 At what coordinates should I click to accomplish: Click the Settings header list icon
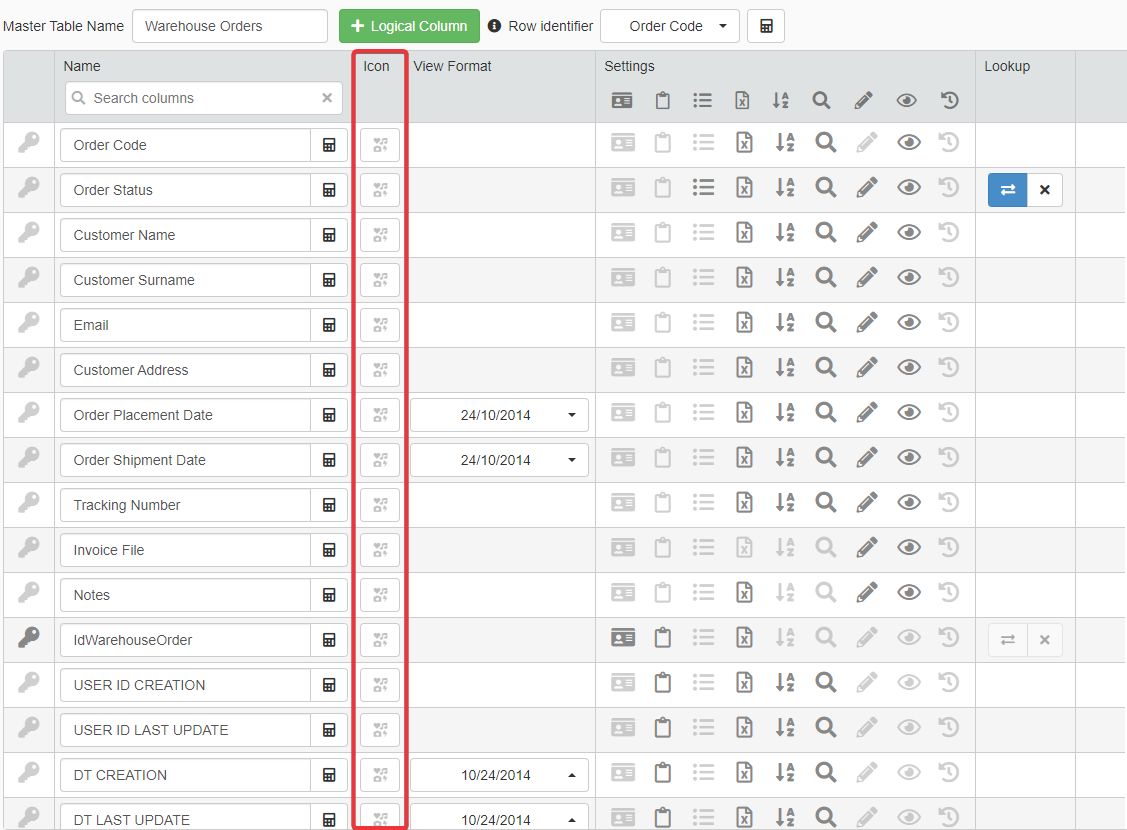[703, 100]
